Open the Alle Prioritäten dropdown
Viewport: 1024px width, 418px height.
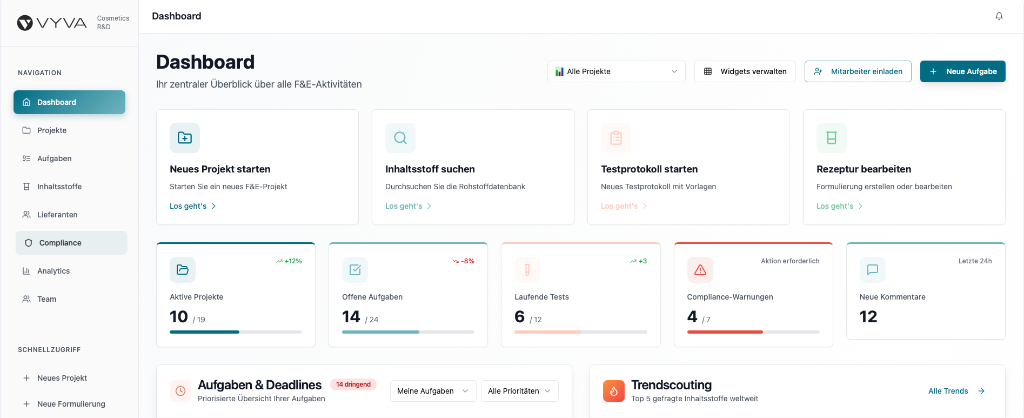519,391
